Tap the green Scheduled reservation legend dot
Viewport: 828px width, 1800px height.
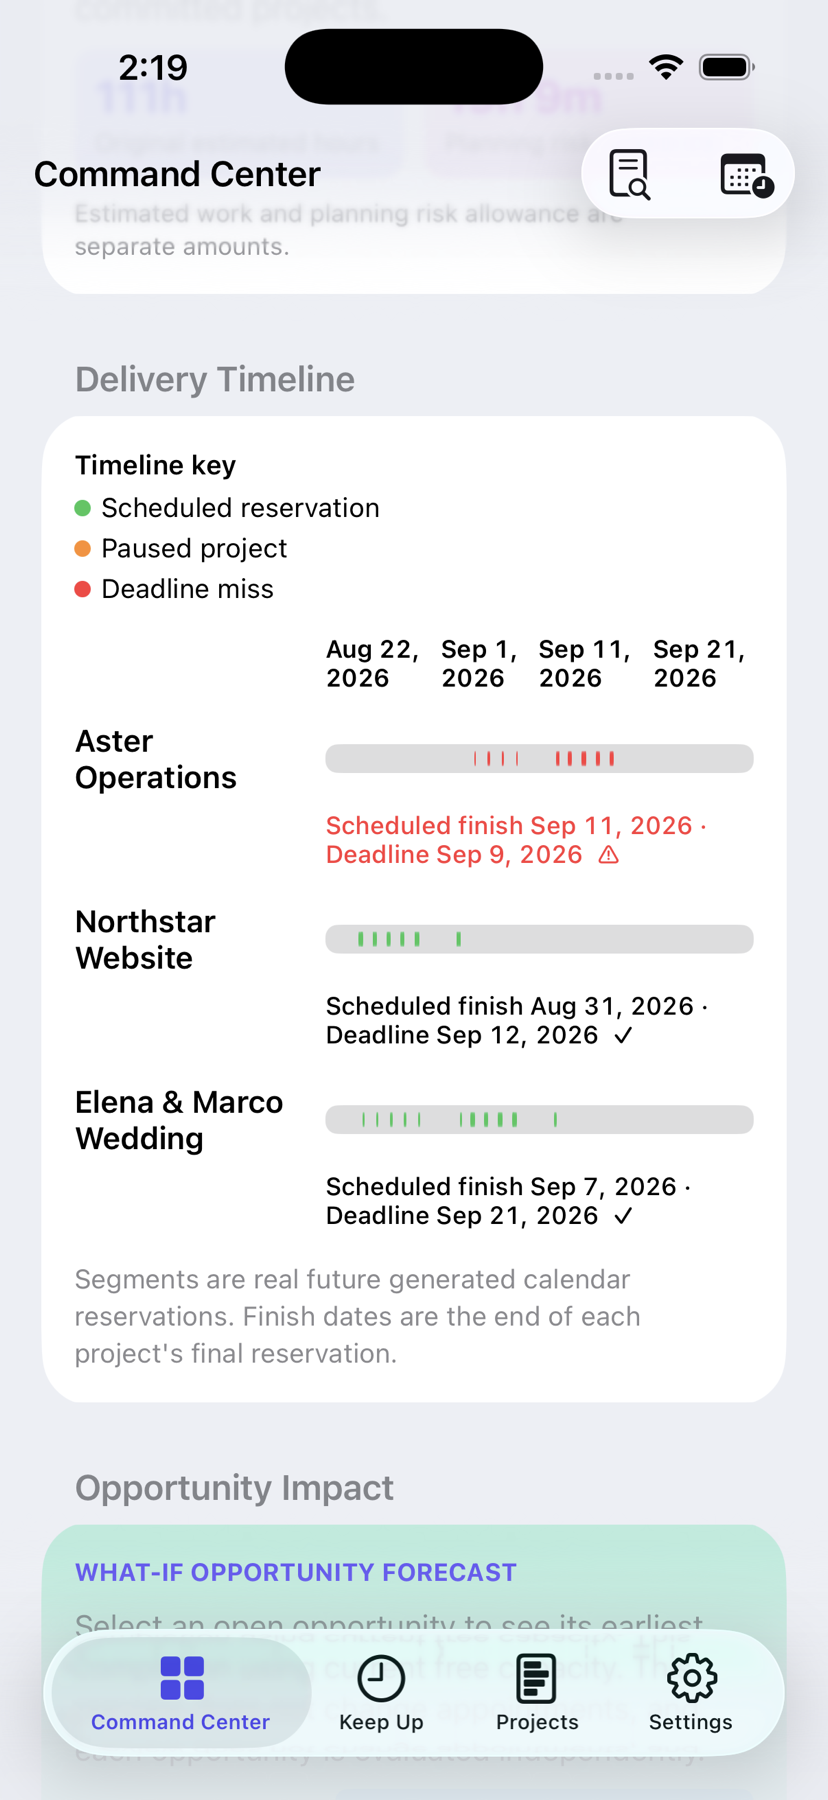tap(83, 508)
